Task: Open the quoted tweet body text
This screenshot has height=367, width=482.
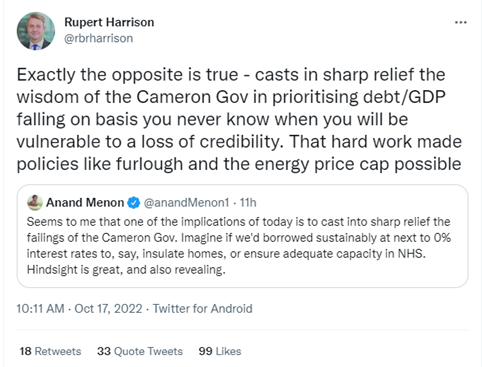Action: pos(238,246)
